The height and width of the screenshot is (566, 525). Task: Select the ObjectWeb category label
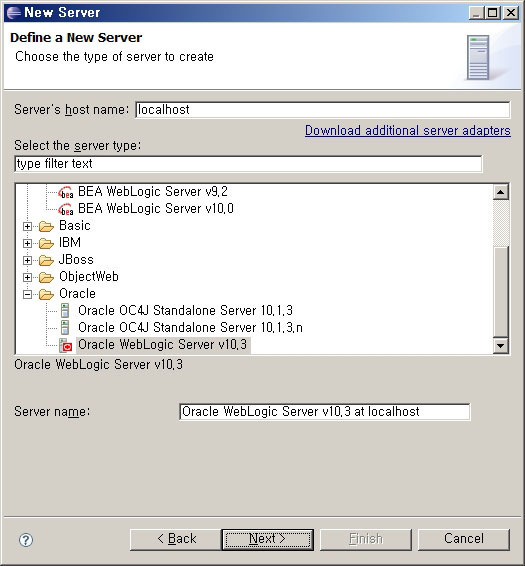pos(89,277)
